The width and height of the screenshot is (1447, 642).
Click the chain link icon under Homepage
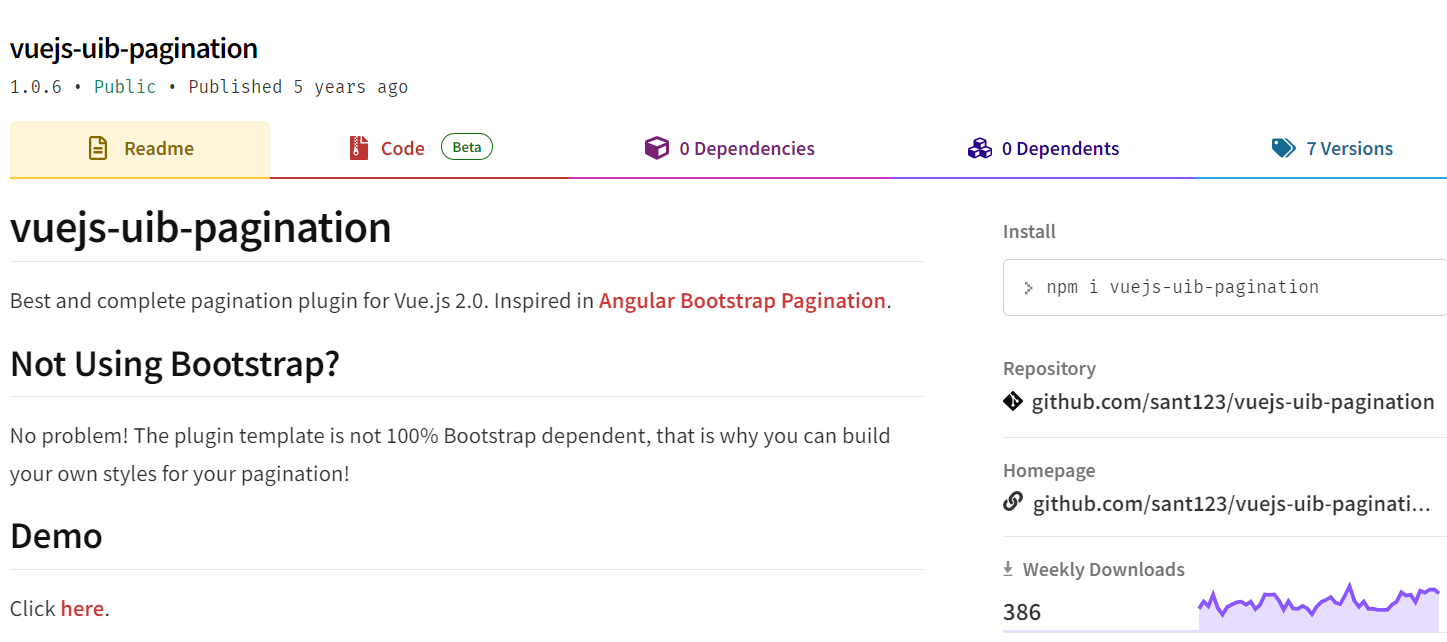pyautogui.click(x=1013, y=502)
